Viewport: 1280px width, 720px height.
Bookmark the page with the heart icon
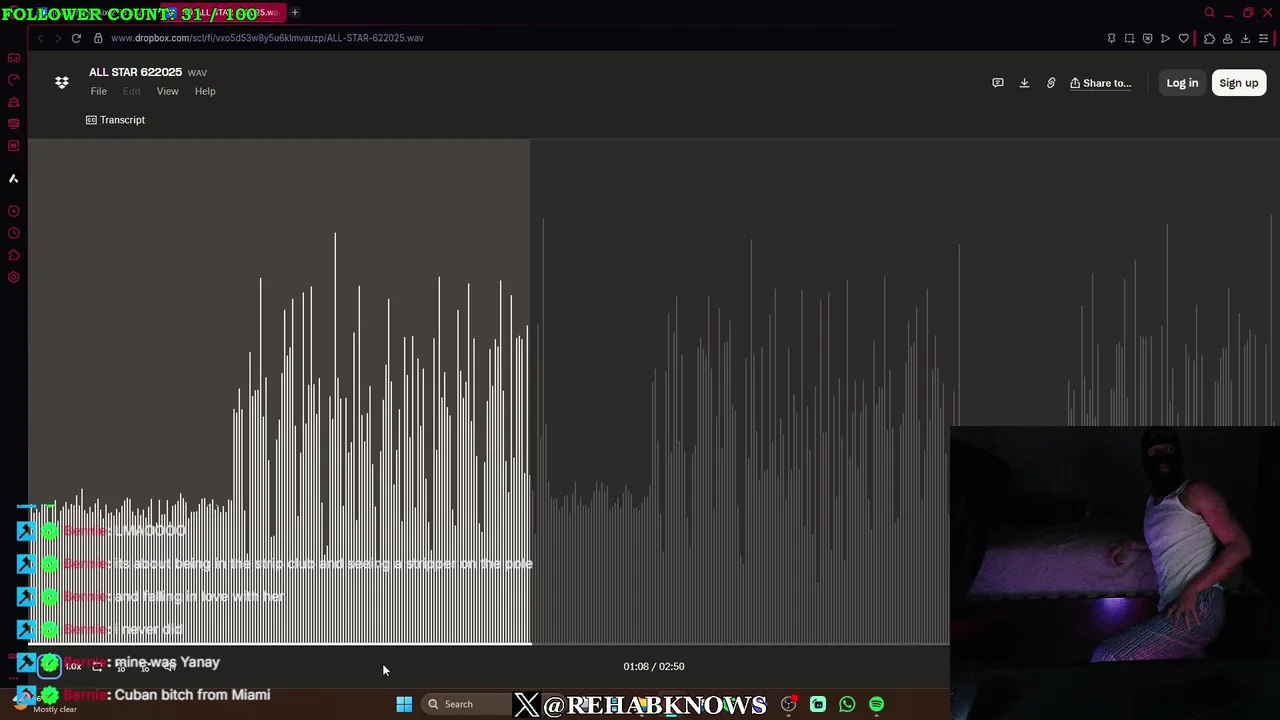point(1184,38)
